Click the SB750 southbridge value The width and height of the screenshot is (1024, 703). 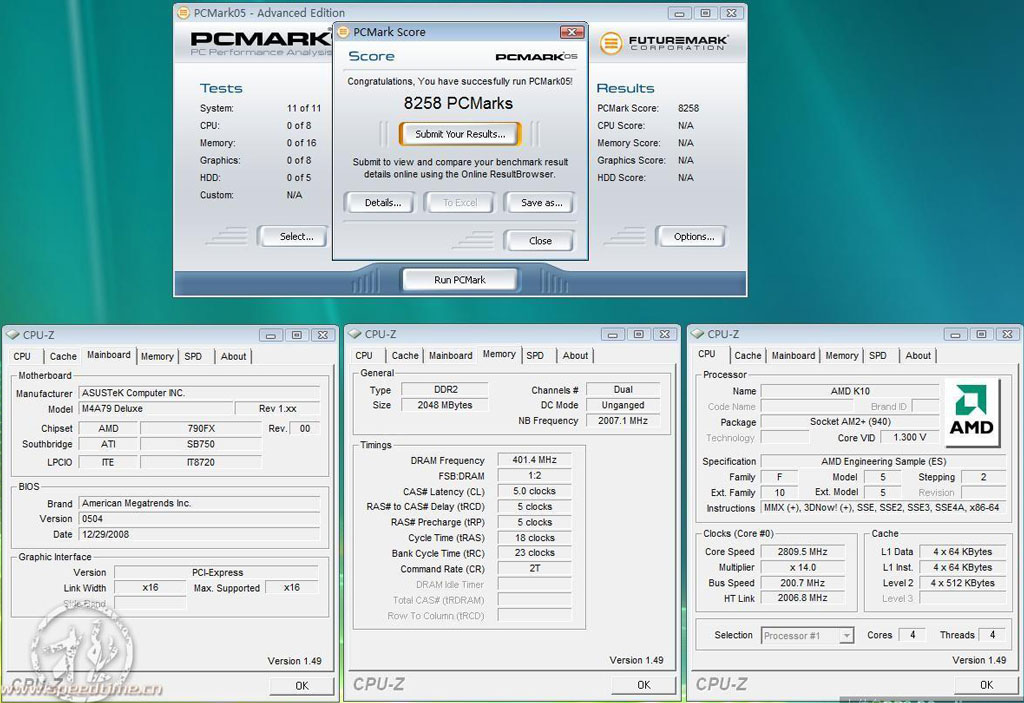click(x=200, y=444)
